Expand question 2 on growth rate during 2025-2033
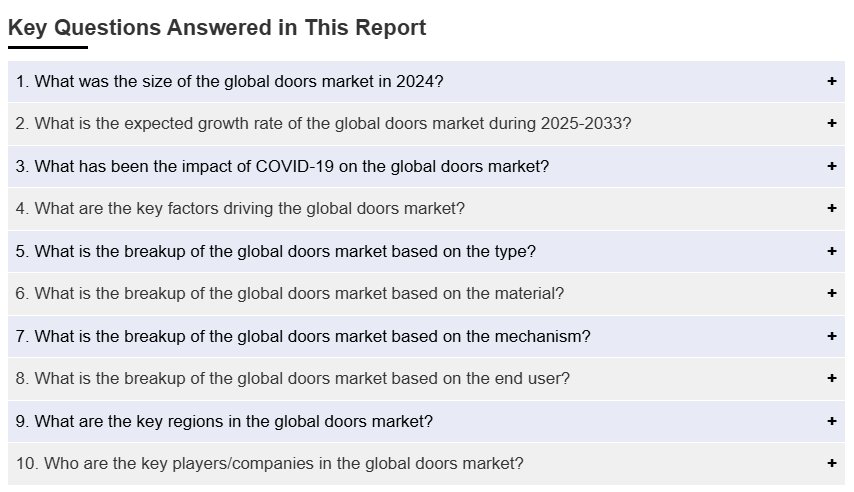 click(323, 124)
